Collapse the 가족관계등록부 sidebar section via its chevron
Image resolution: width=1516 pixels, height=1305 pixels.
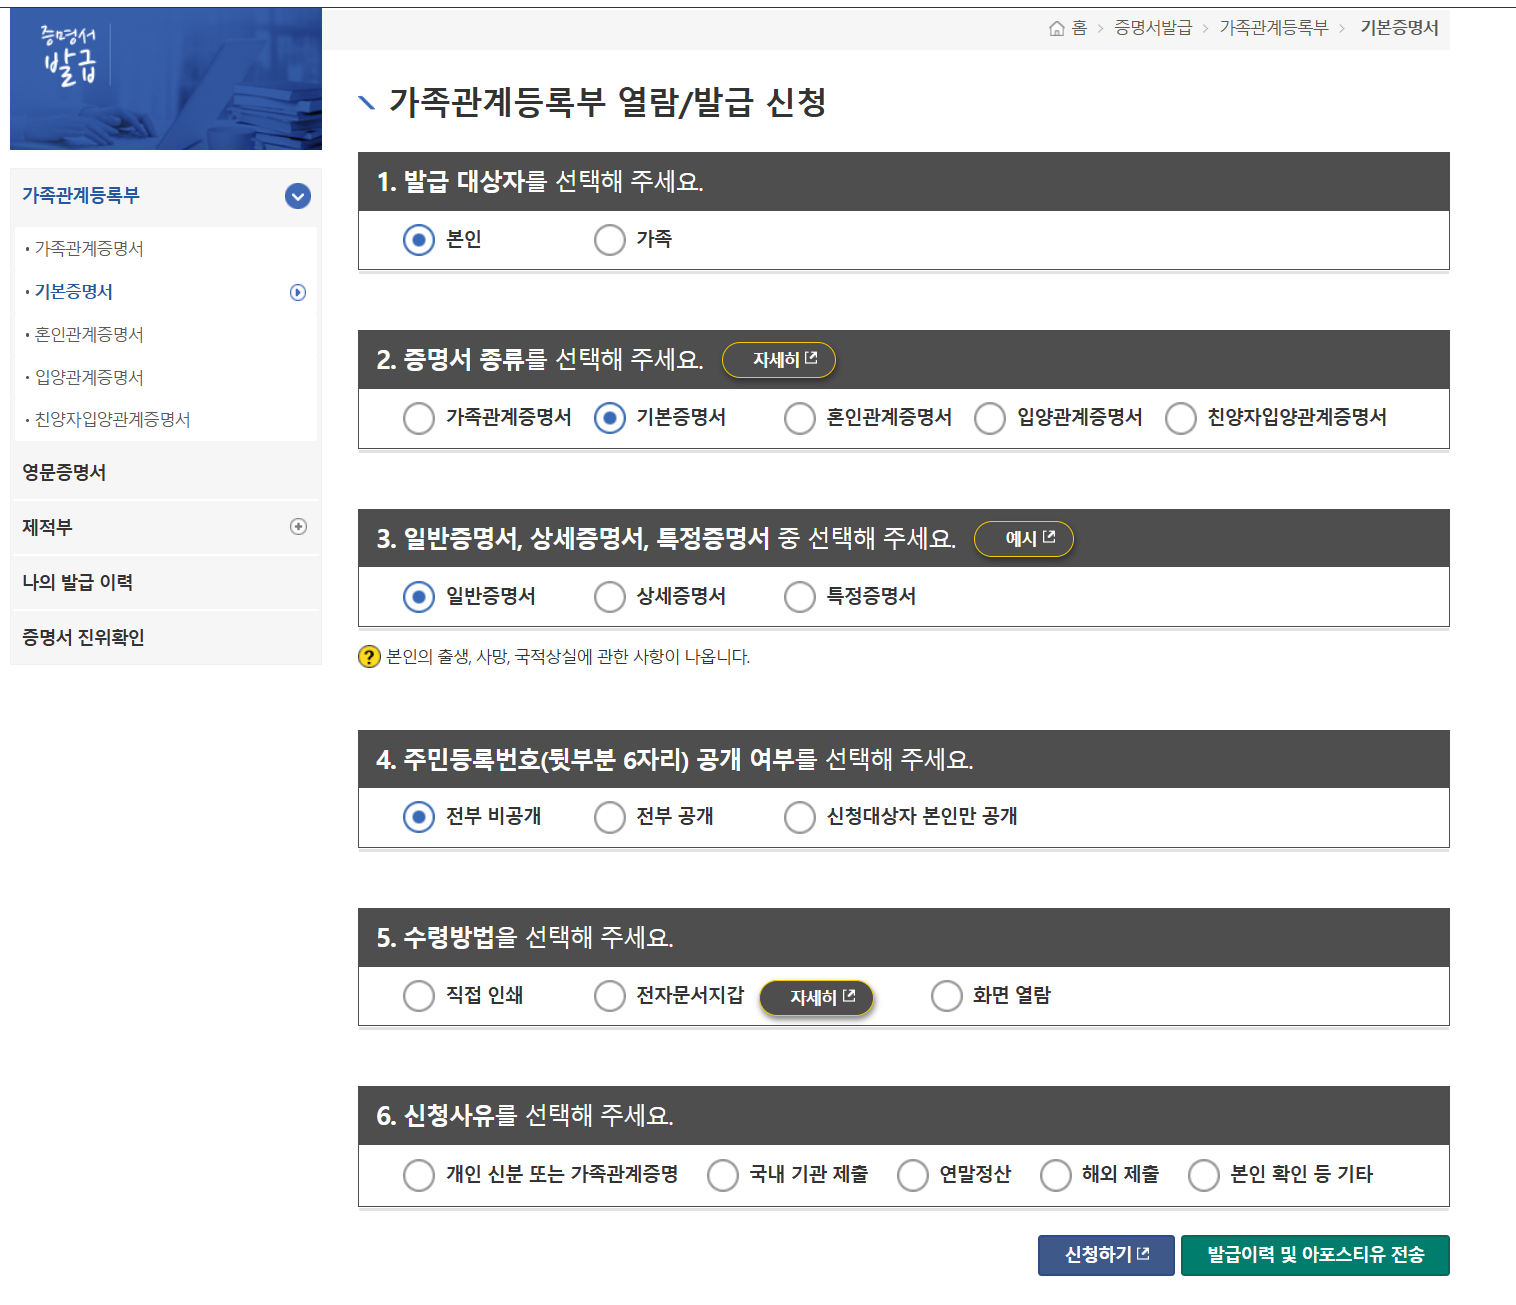297,197
